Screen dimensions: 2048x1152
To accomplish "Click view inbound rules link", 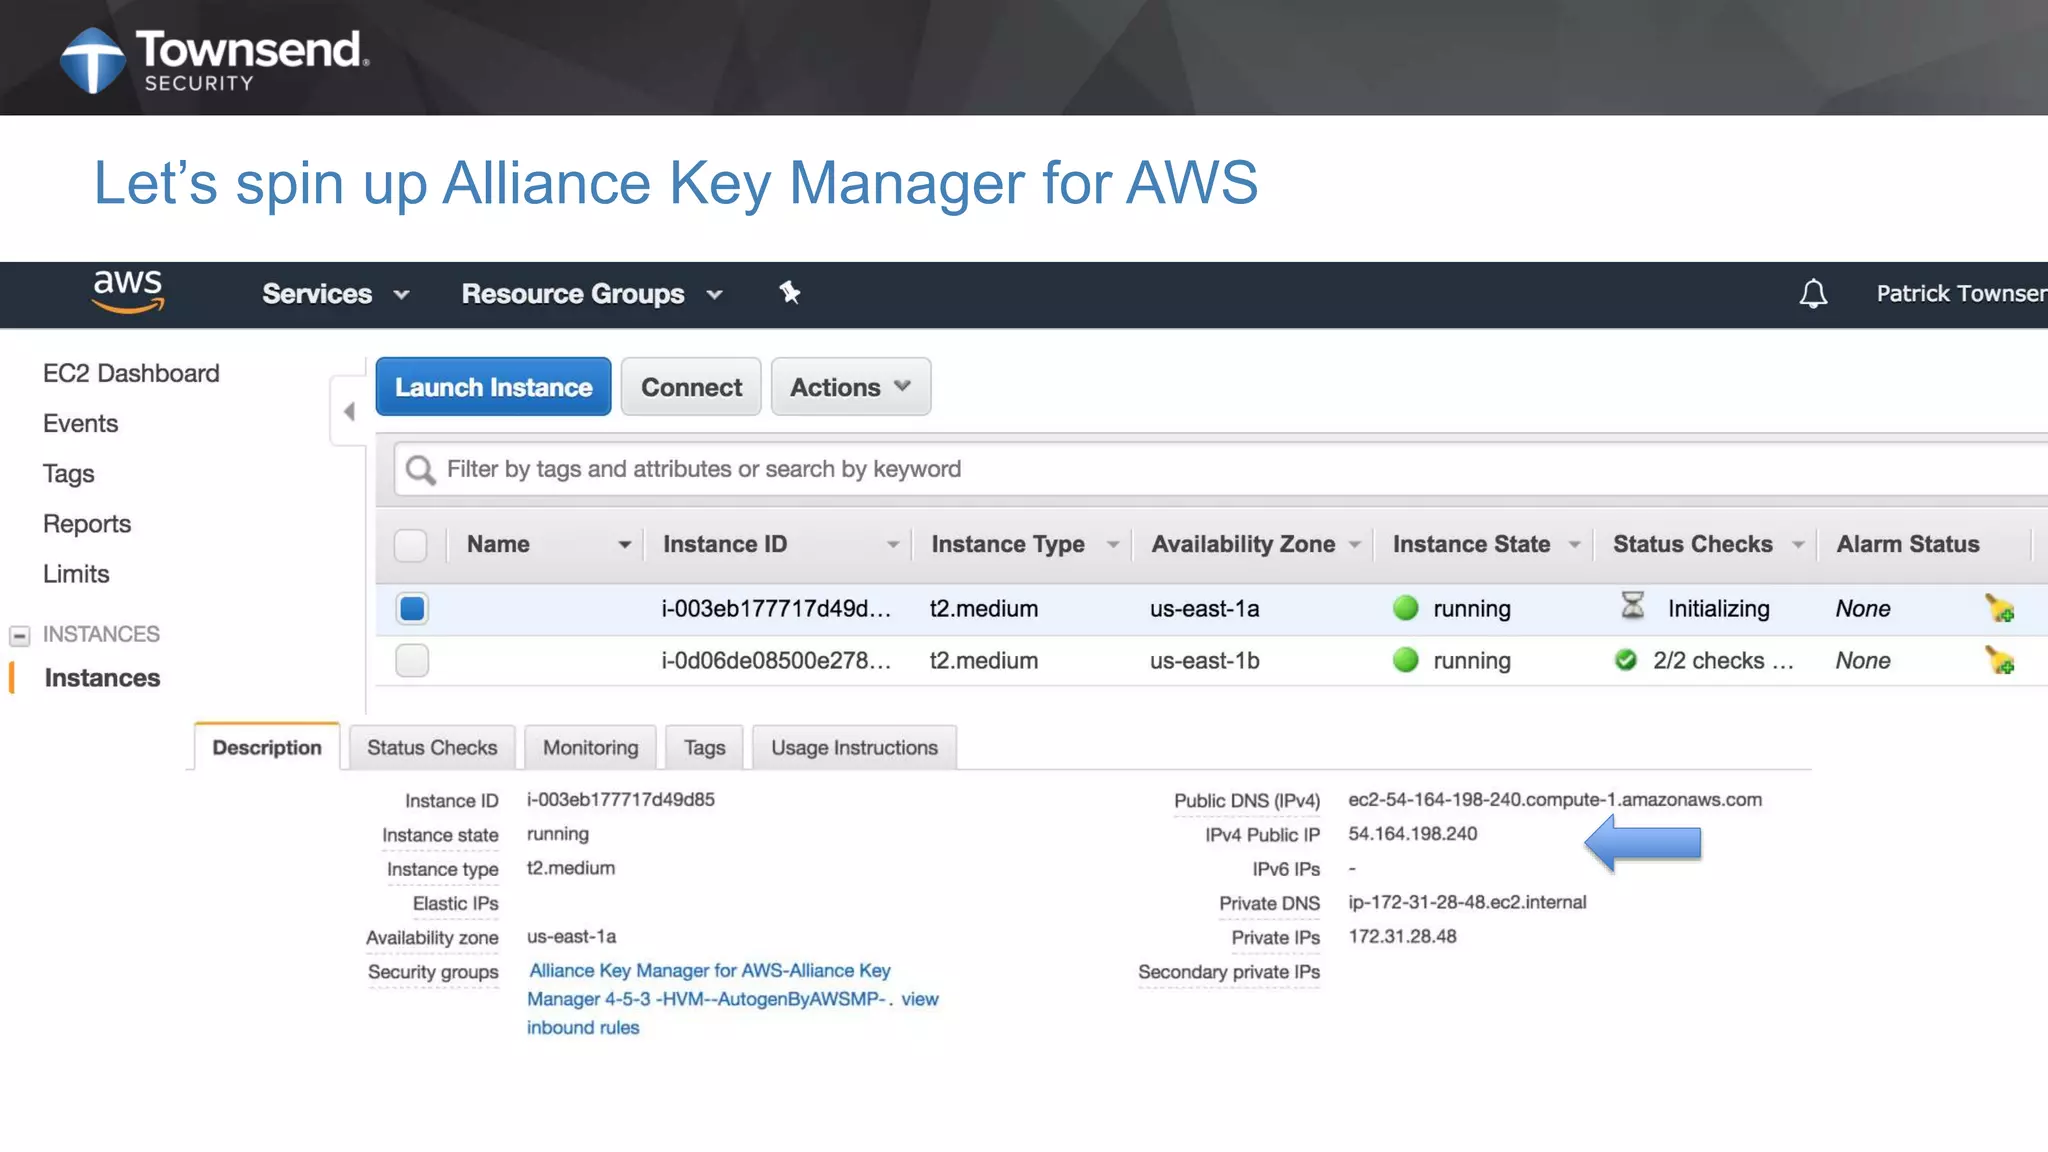I will pyautogui.click(x=733, y=1012).
